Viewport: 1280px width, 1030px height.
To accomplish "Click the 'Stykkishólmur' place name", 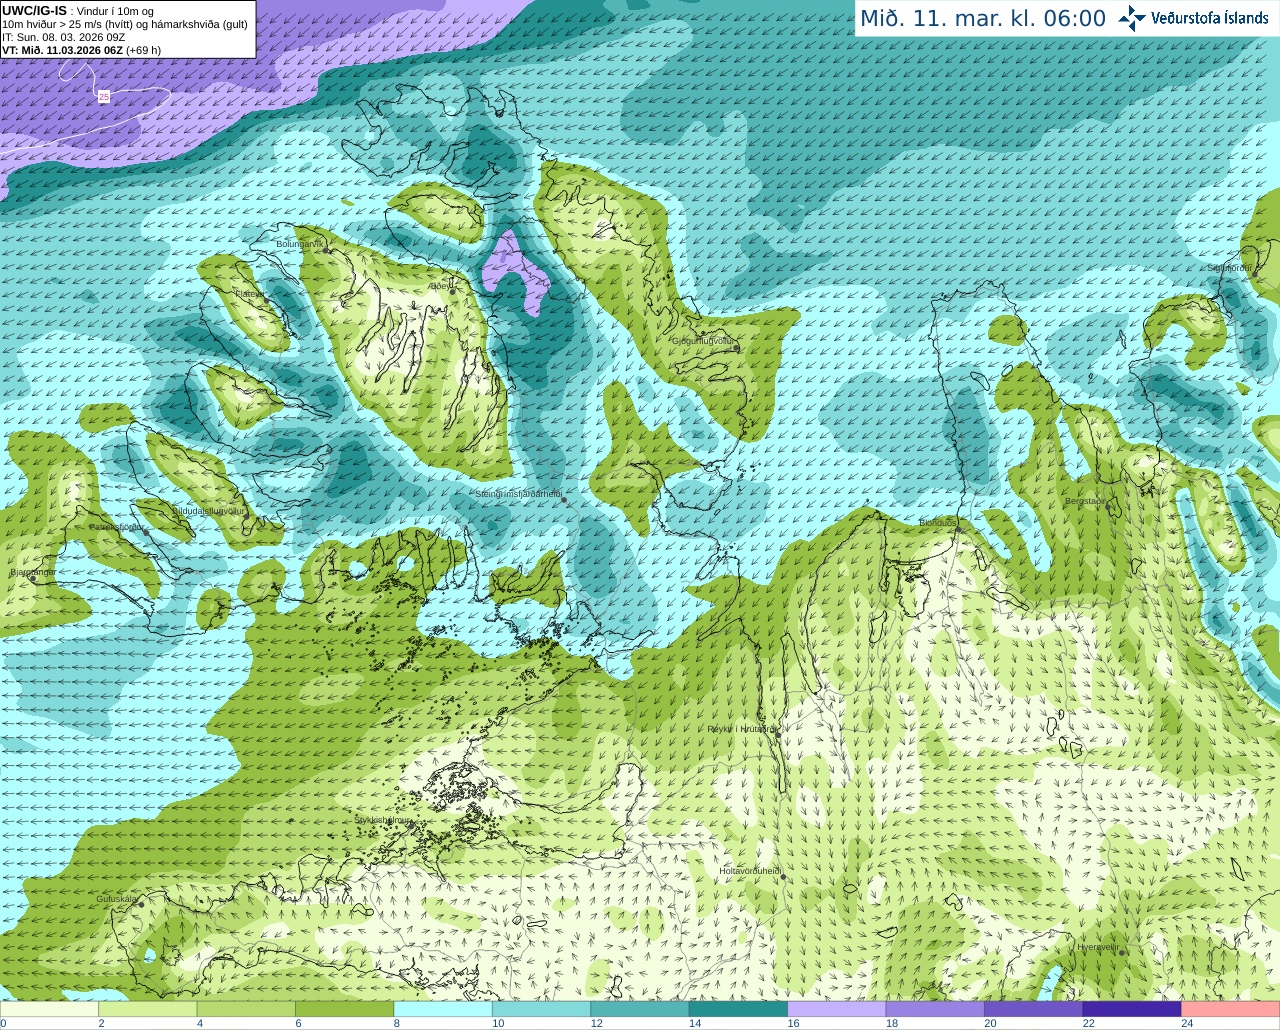I will pyautogui.click(x=383, y=820).
